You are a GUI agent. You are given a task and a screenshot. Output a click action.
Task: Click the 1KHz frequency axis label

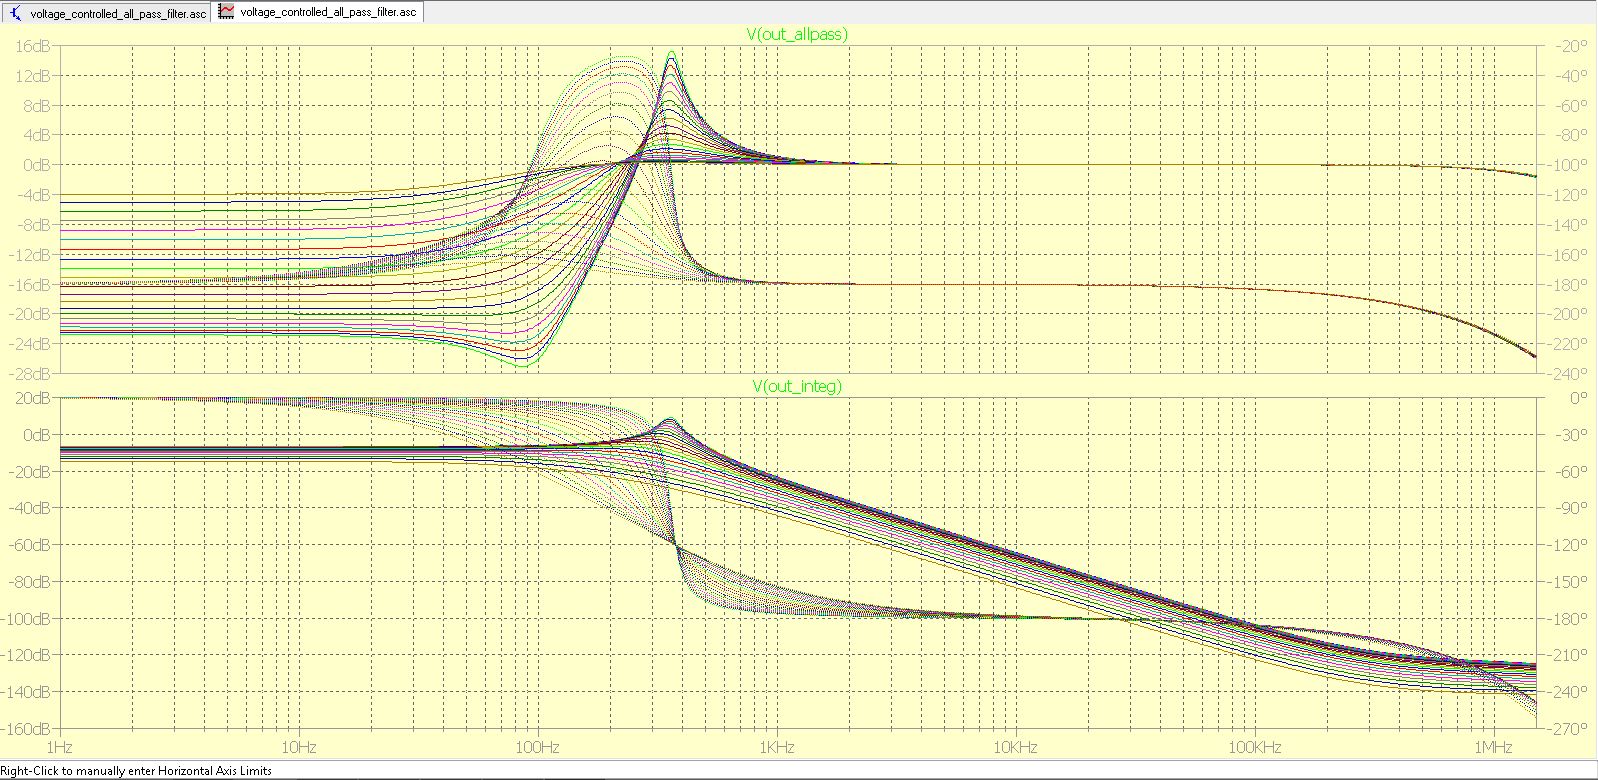pos(776,748)
